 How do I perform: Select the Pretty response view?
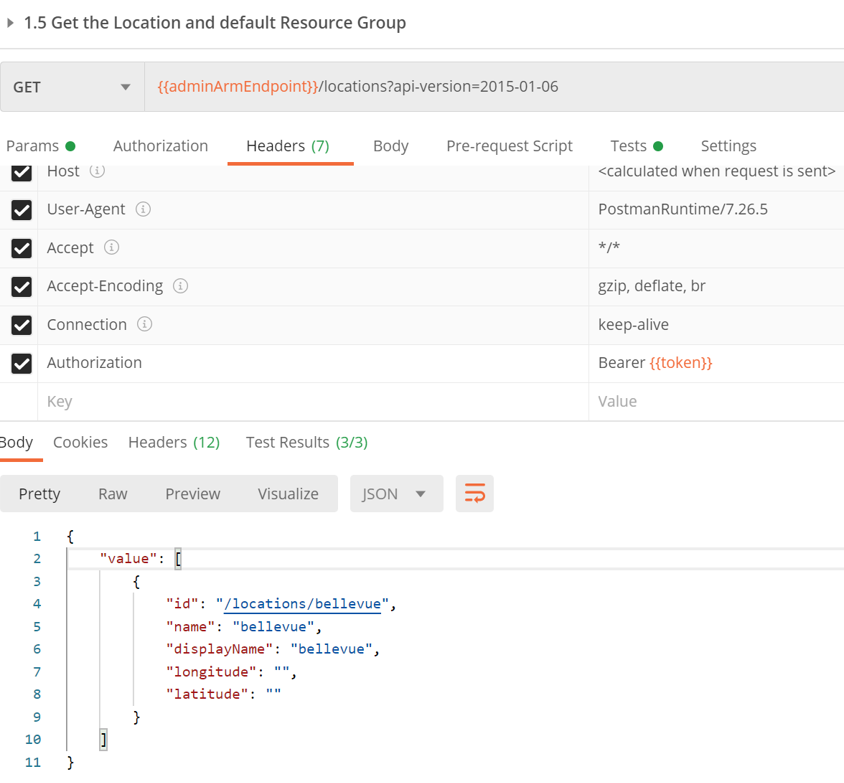click(39, 493)
